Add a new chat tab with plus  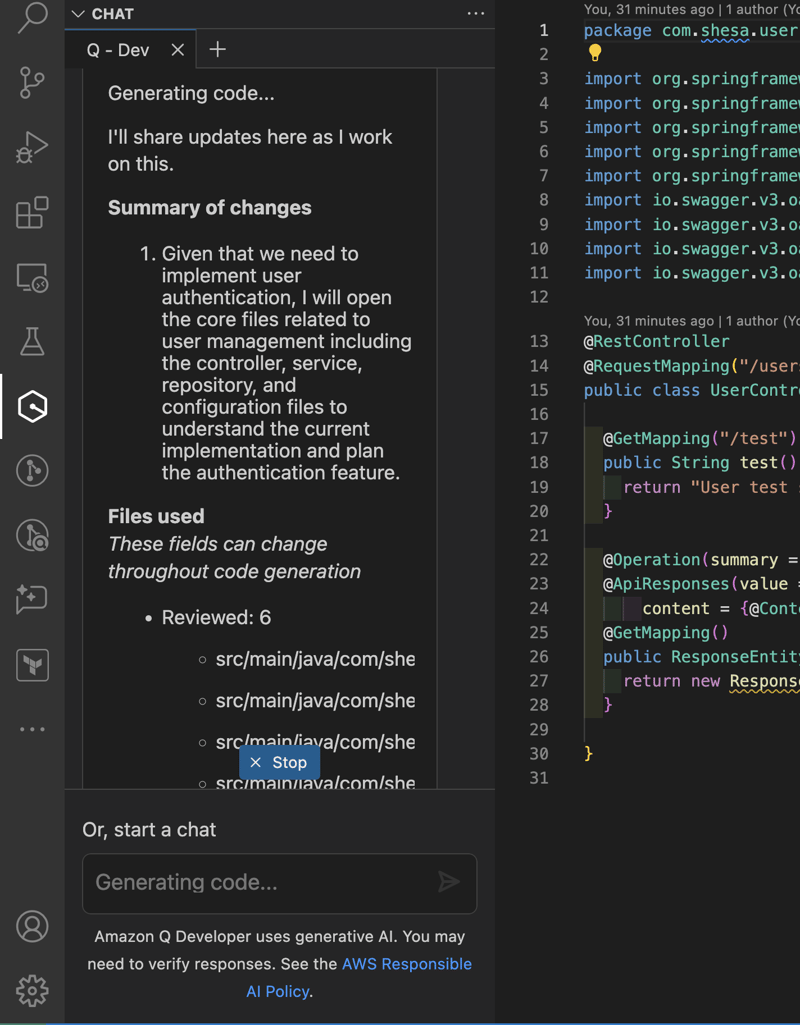[218, 49]
